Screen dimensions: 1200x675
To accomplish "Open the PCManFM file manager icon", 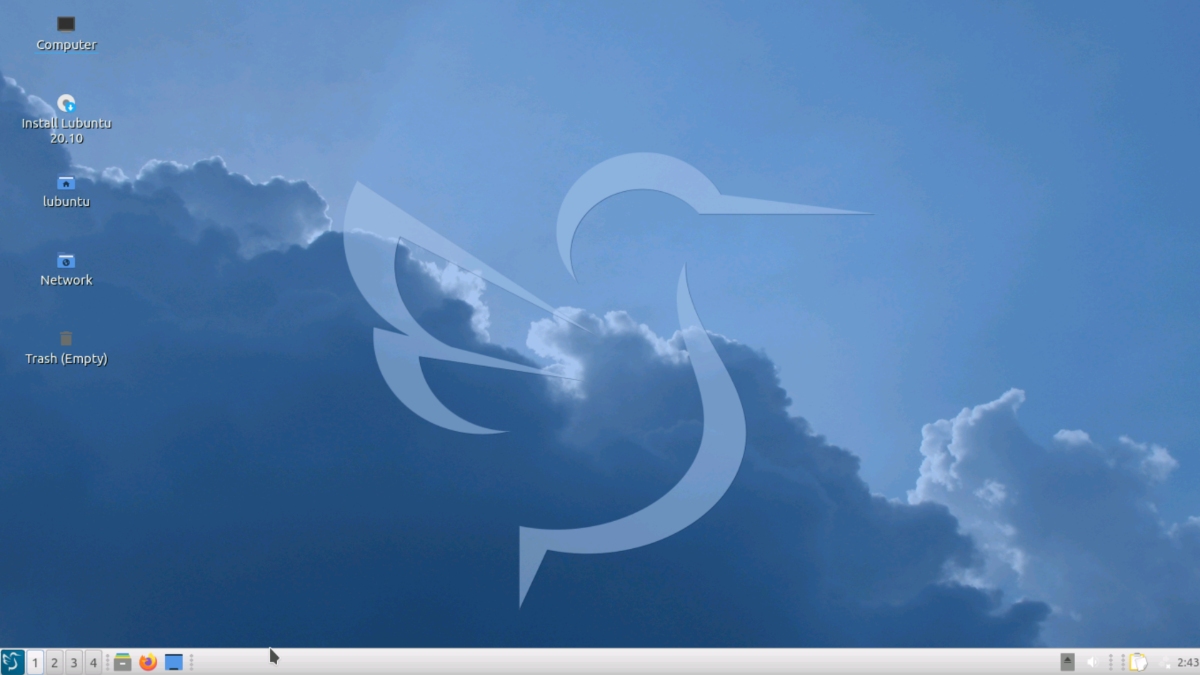I will point(121,661).
